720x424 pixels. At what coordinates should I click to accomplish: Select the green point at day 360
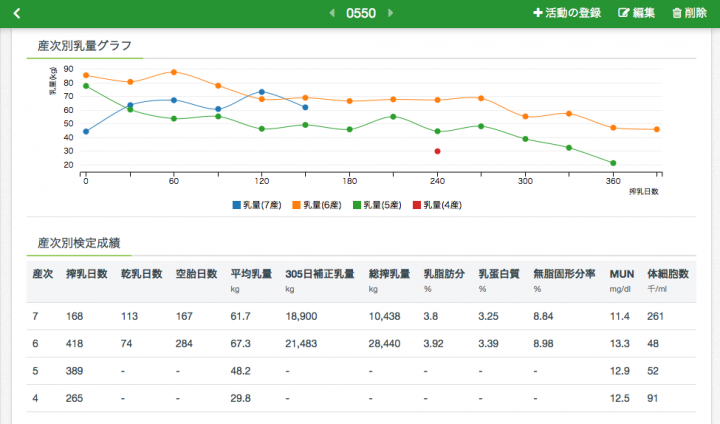[x=613, y=163]
